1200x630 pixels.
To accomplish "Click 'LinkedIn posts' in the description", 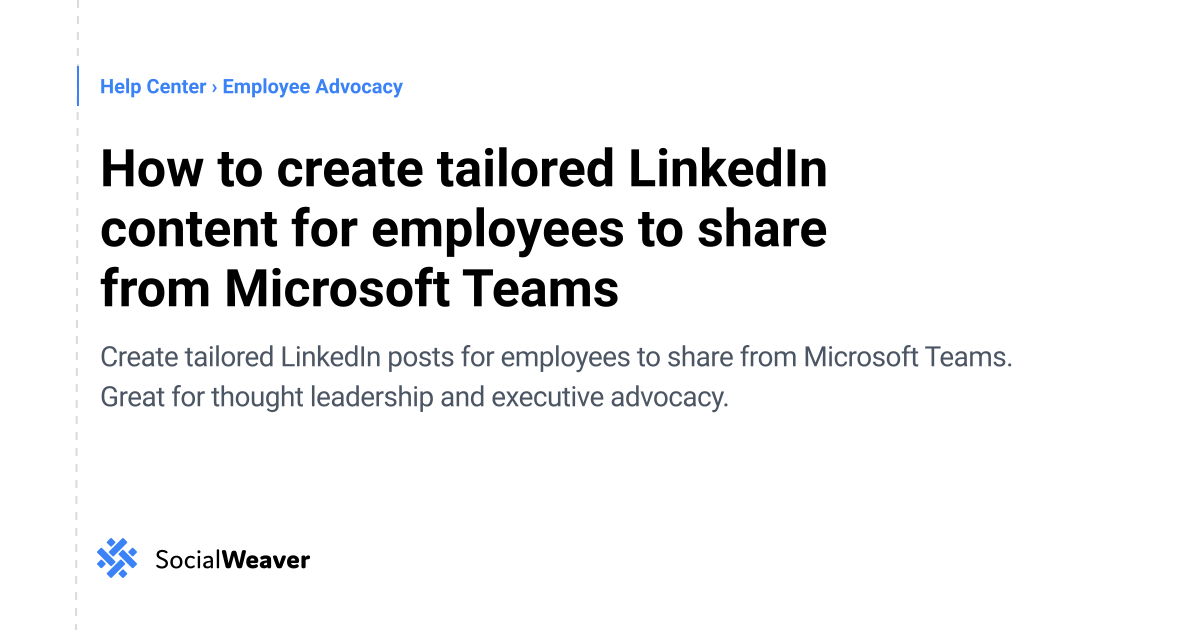I will pos(380,357).
